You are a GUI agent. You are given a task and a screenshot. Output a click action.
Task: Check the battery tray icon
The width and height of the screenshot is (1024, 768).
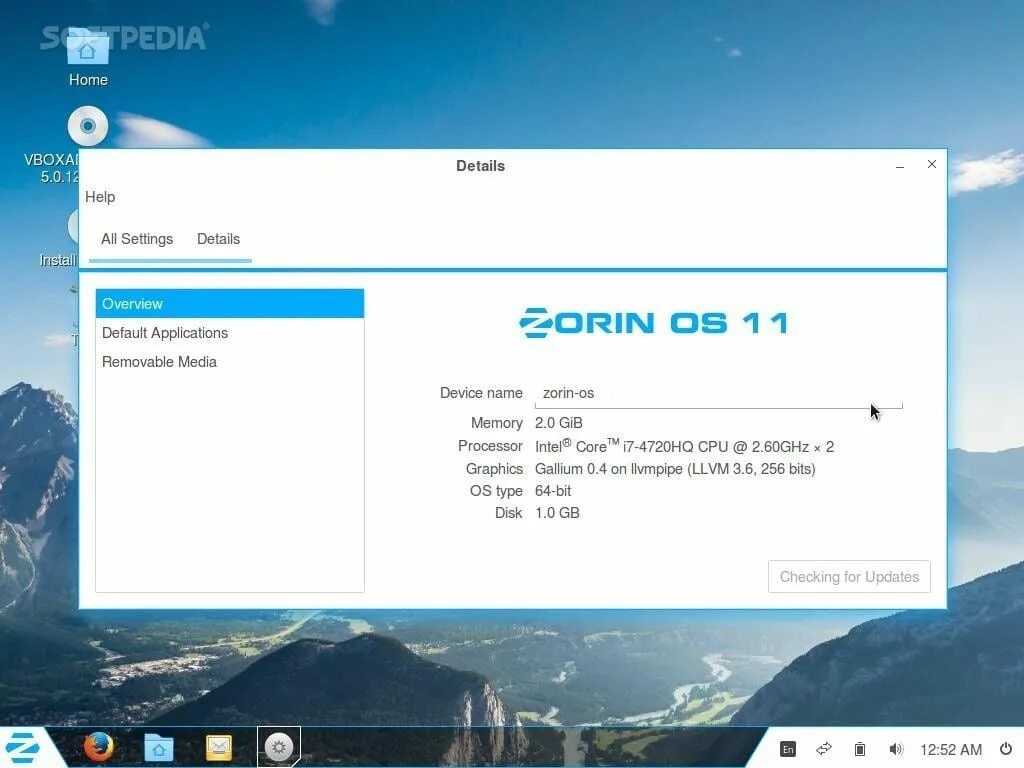point(860,749)
